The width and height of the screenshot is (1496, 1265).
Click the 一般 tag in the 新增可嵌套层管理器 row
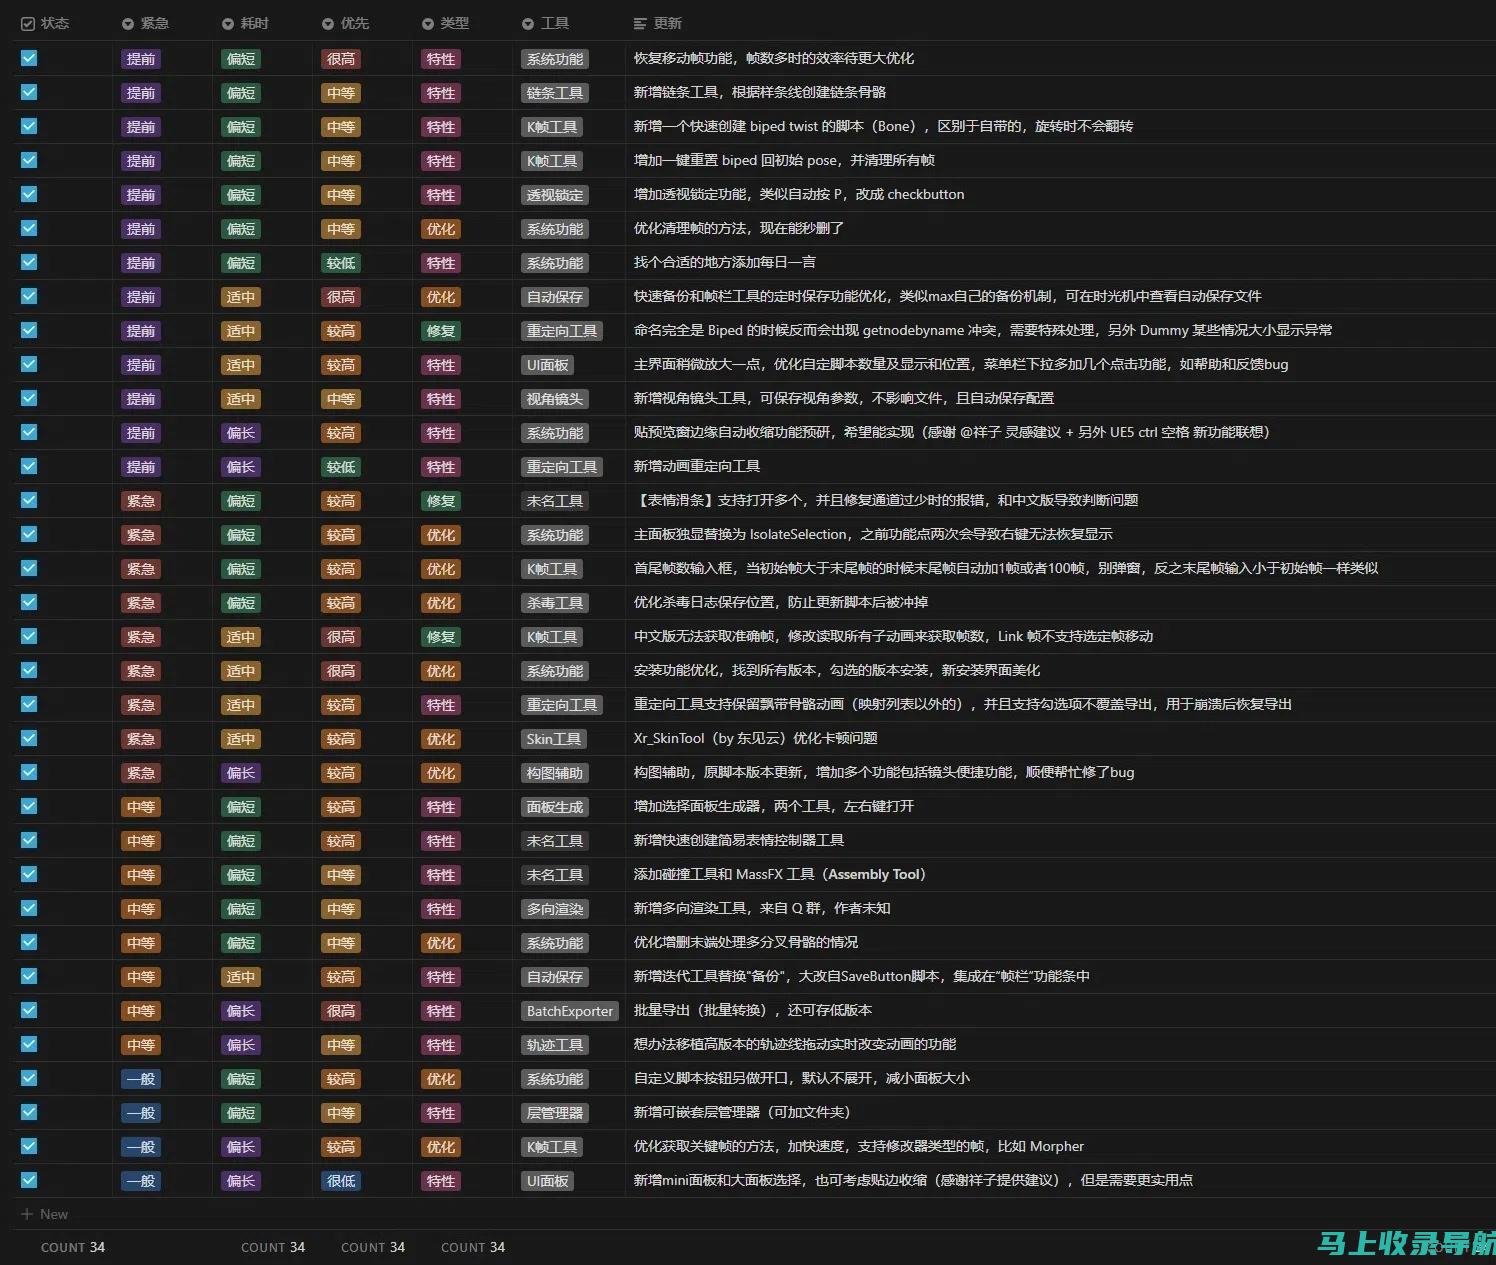[141, 1113]
